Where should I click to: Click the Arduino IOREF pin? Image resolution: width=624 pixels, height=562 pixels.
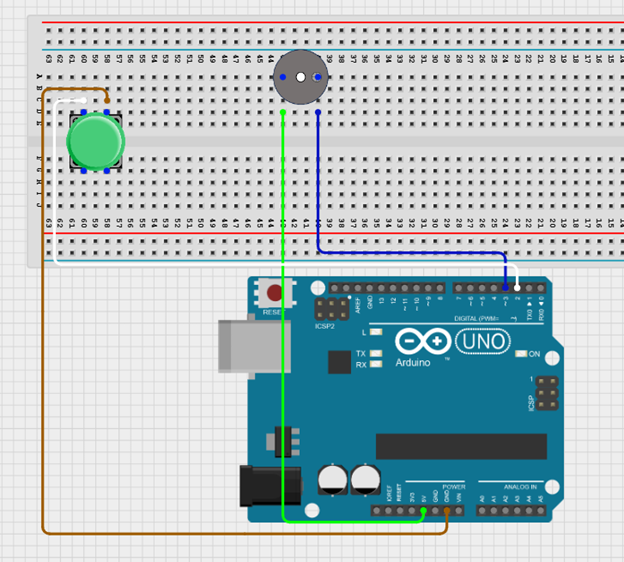point(388,510)
